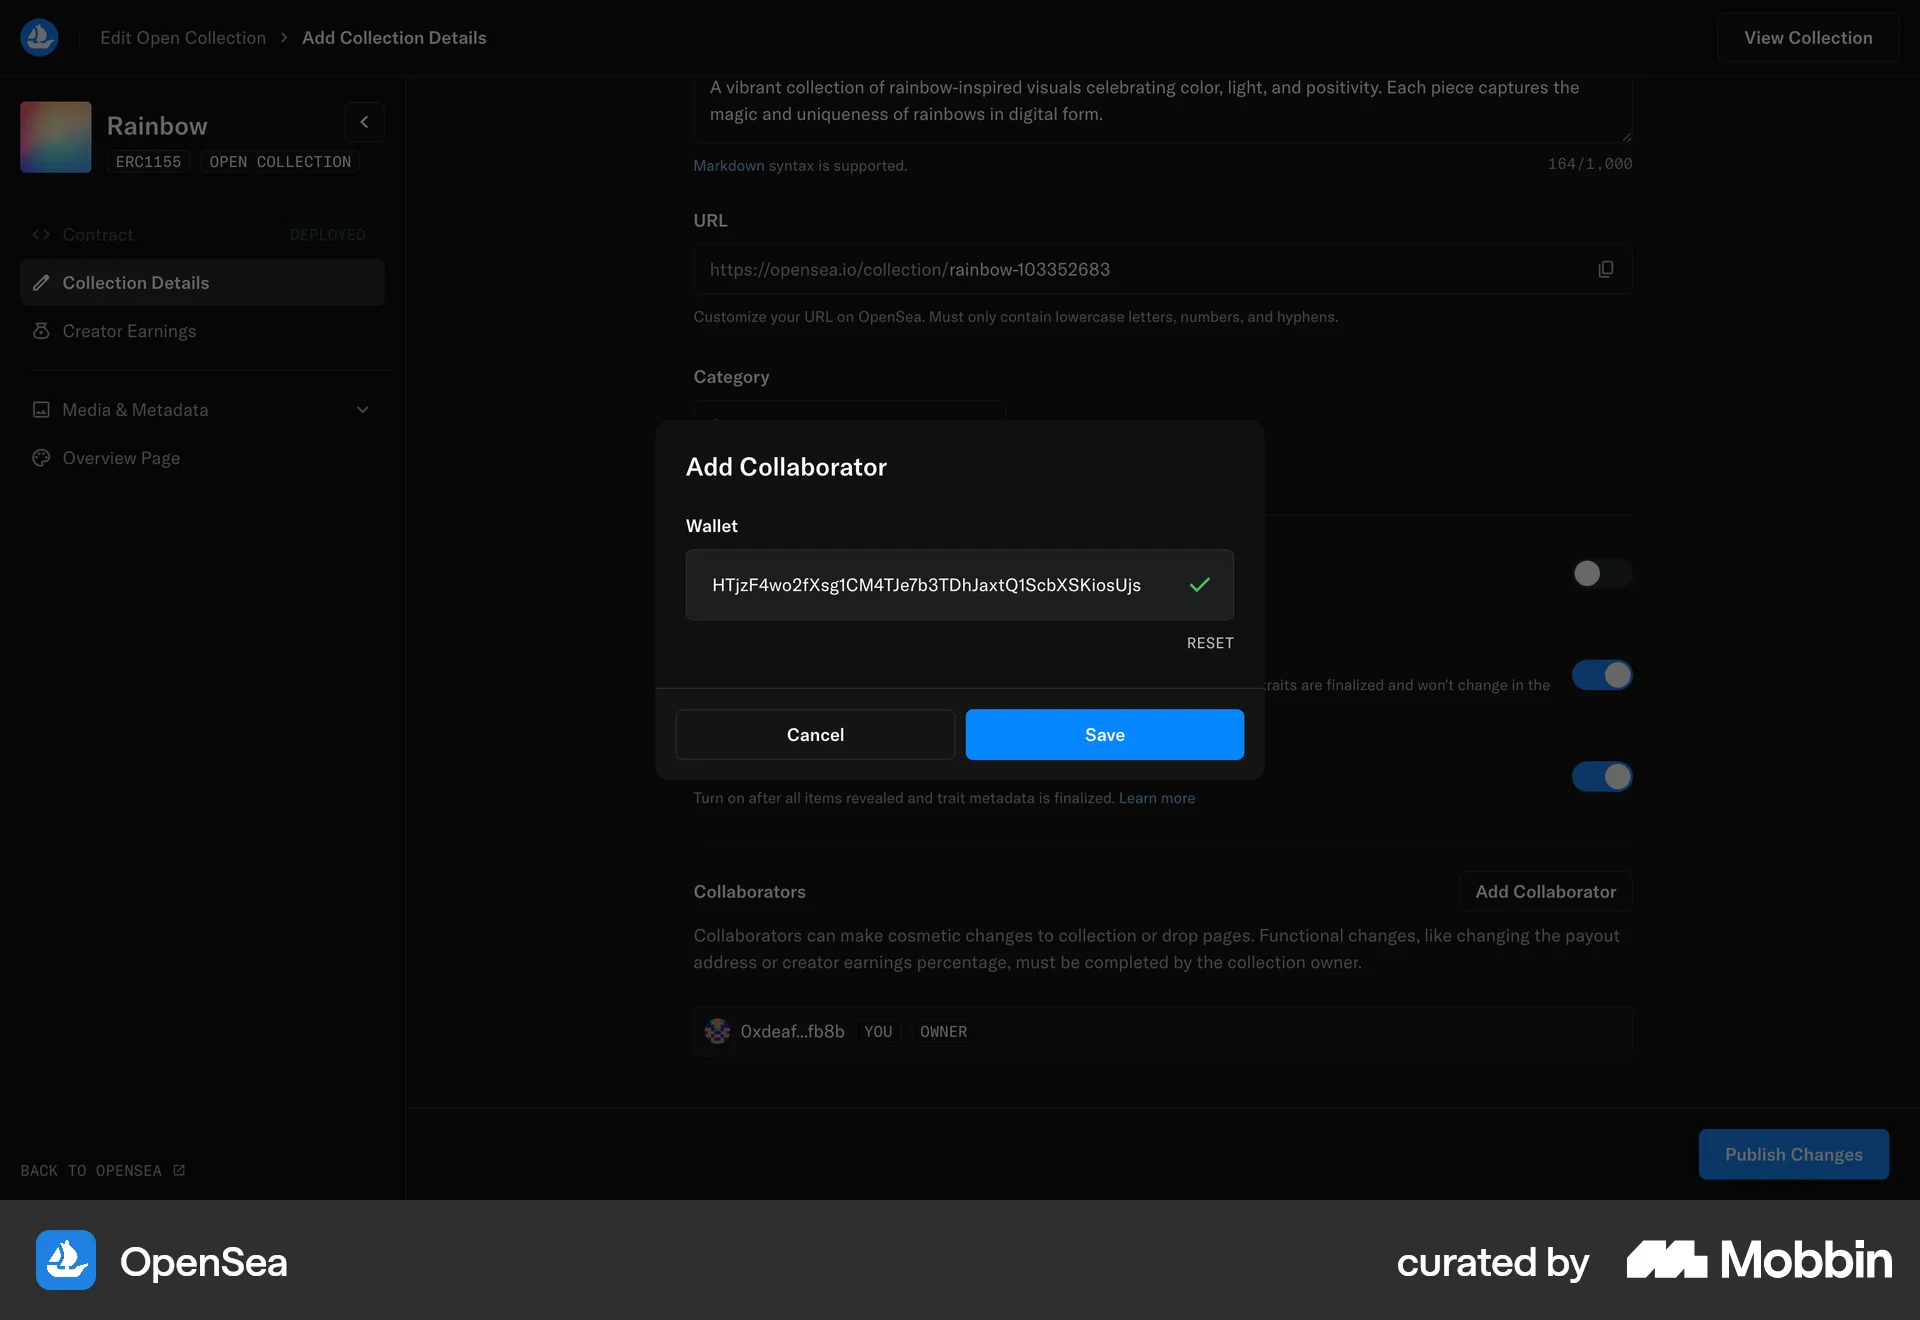The image size is (1920, 1320).
Task: Click the Media & Metadata image icon
Action: [41, 409]
